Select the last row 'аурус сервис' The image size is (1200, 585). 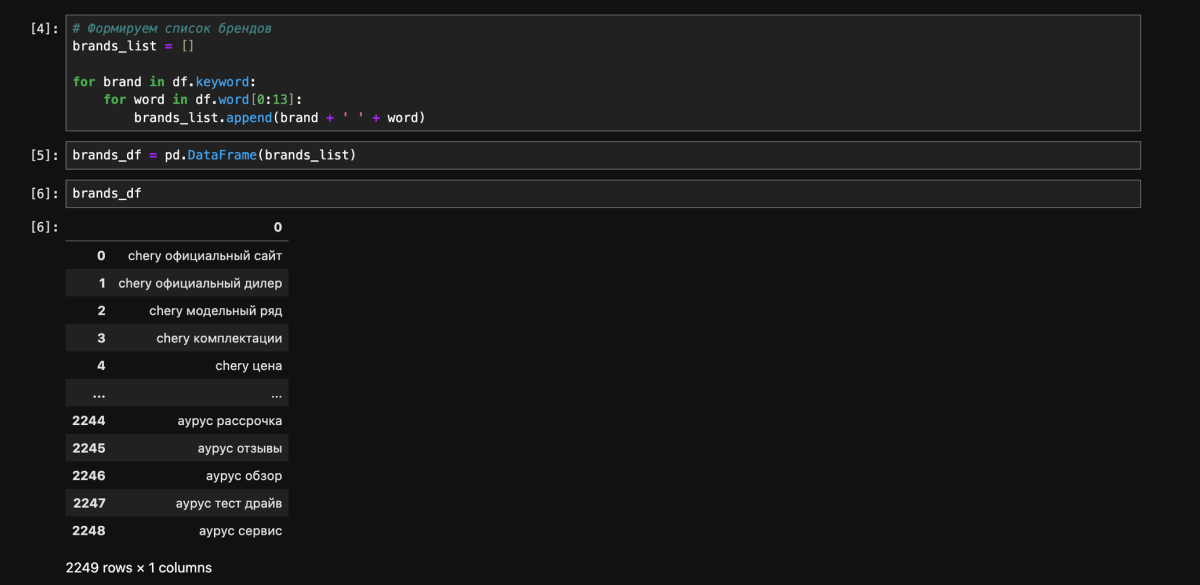pyautogui.click(x=240, y=531)
